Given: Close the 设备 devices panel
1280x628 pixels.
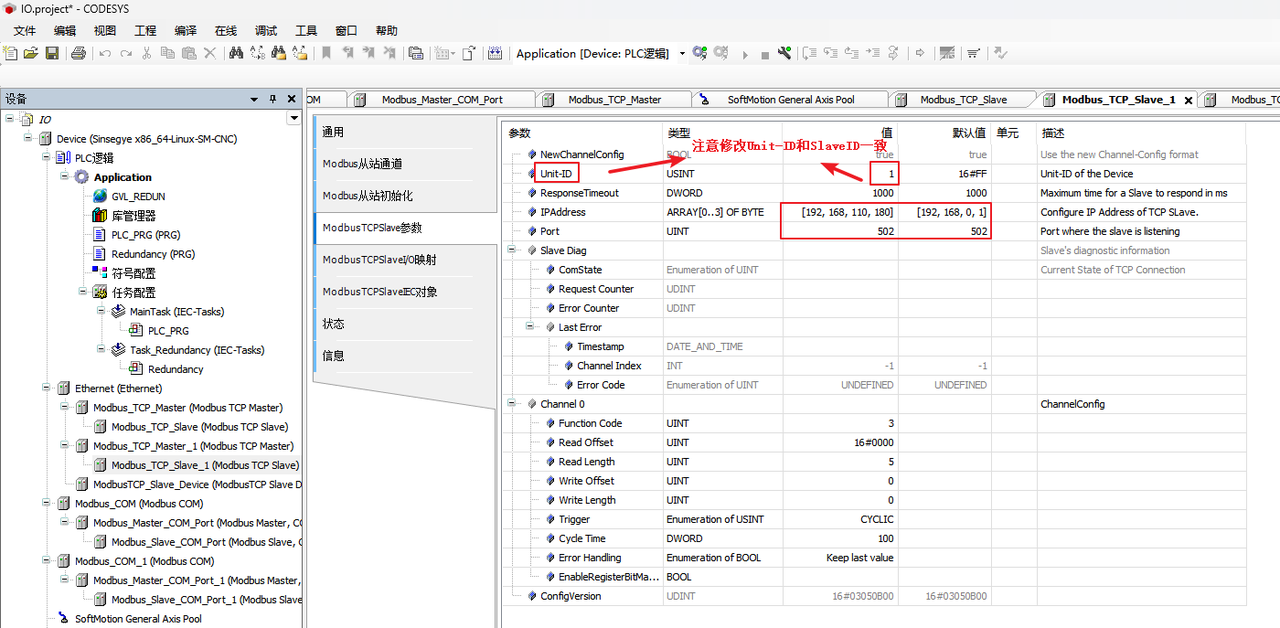Looking at the screenshot, I should point(292,99).
